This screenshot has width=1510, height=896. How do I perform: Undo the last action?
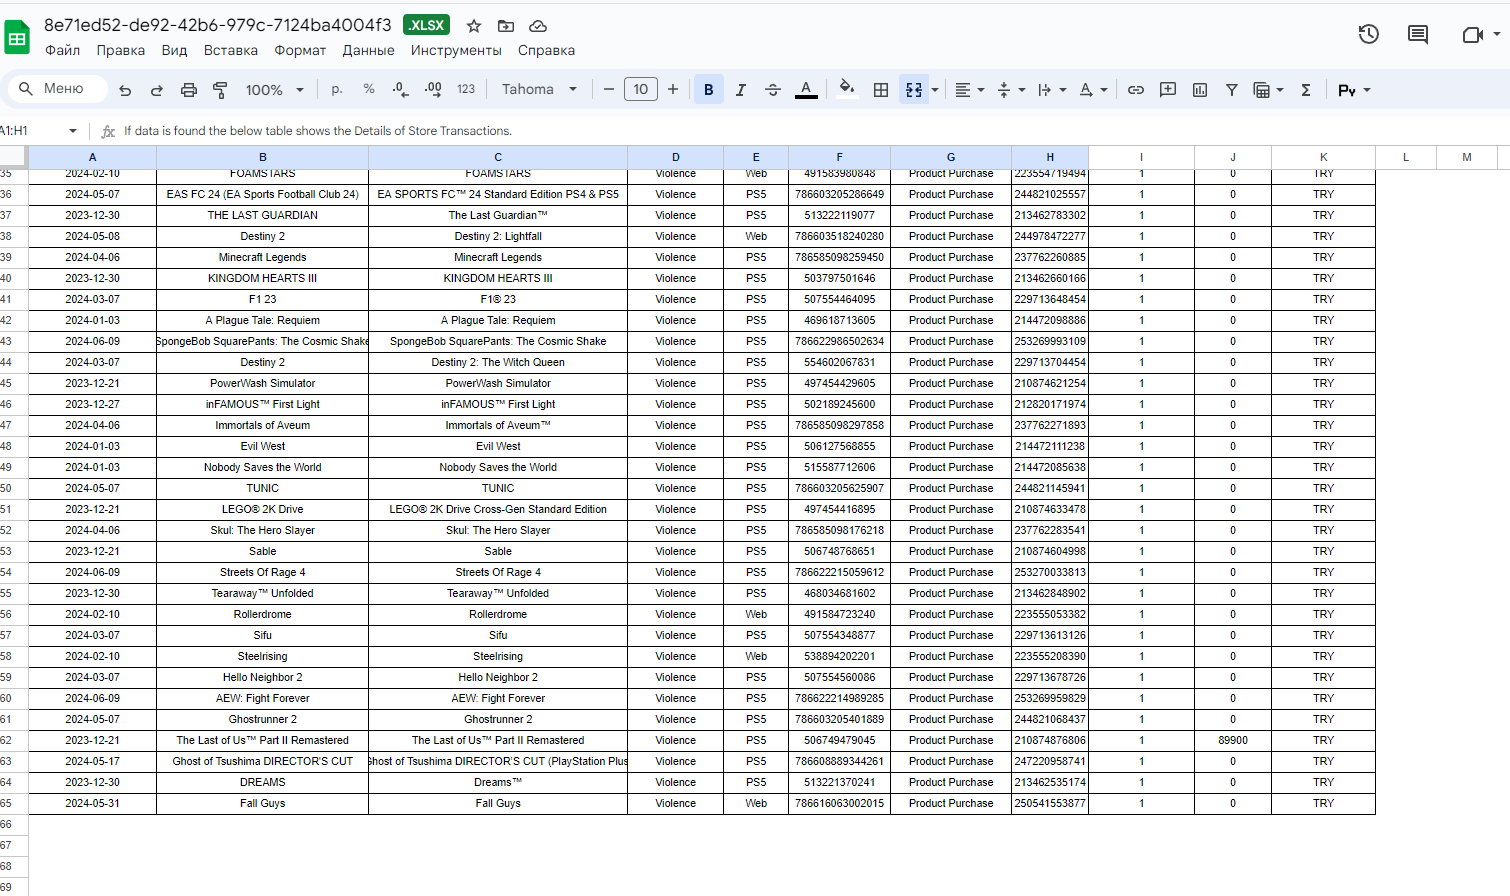(125, 90)
